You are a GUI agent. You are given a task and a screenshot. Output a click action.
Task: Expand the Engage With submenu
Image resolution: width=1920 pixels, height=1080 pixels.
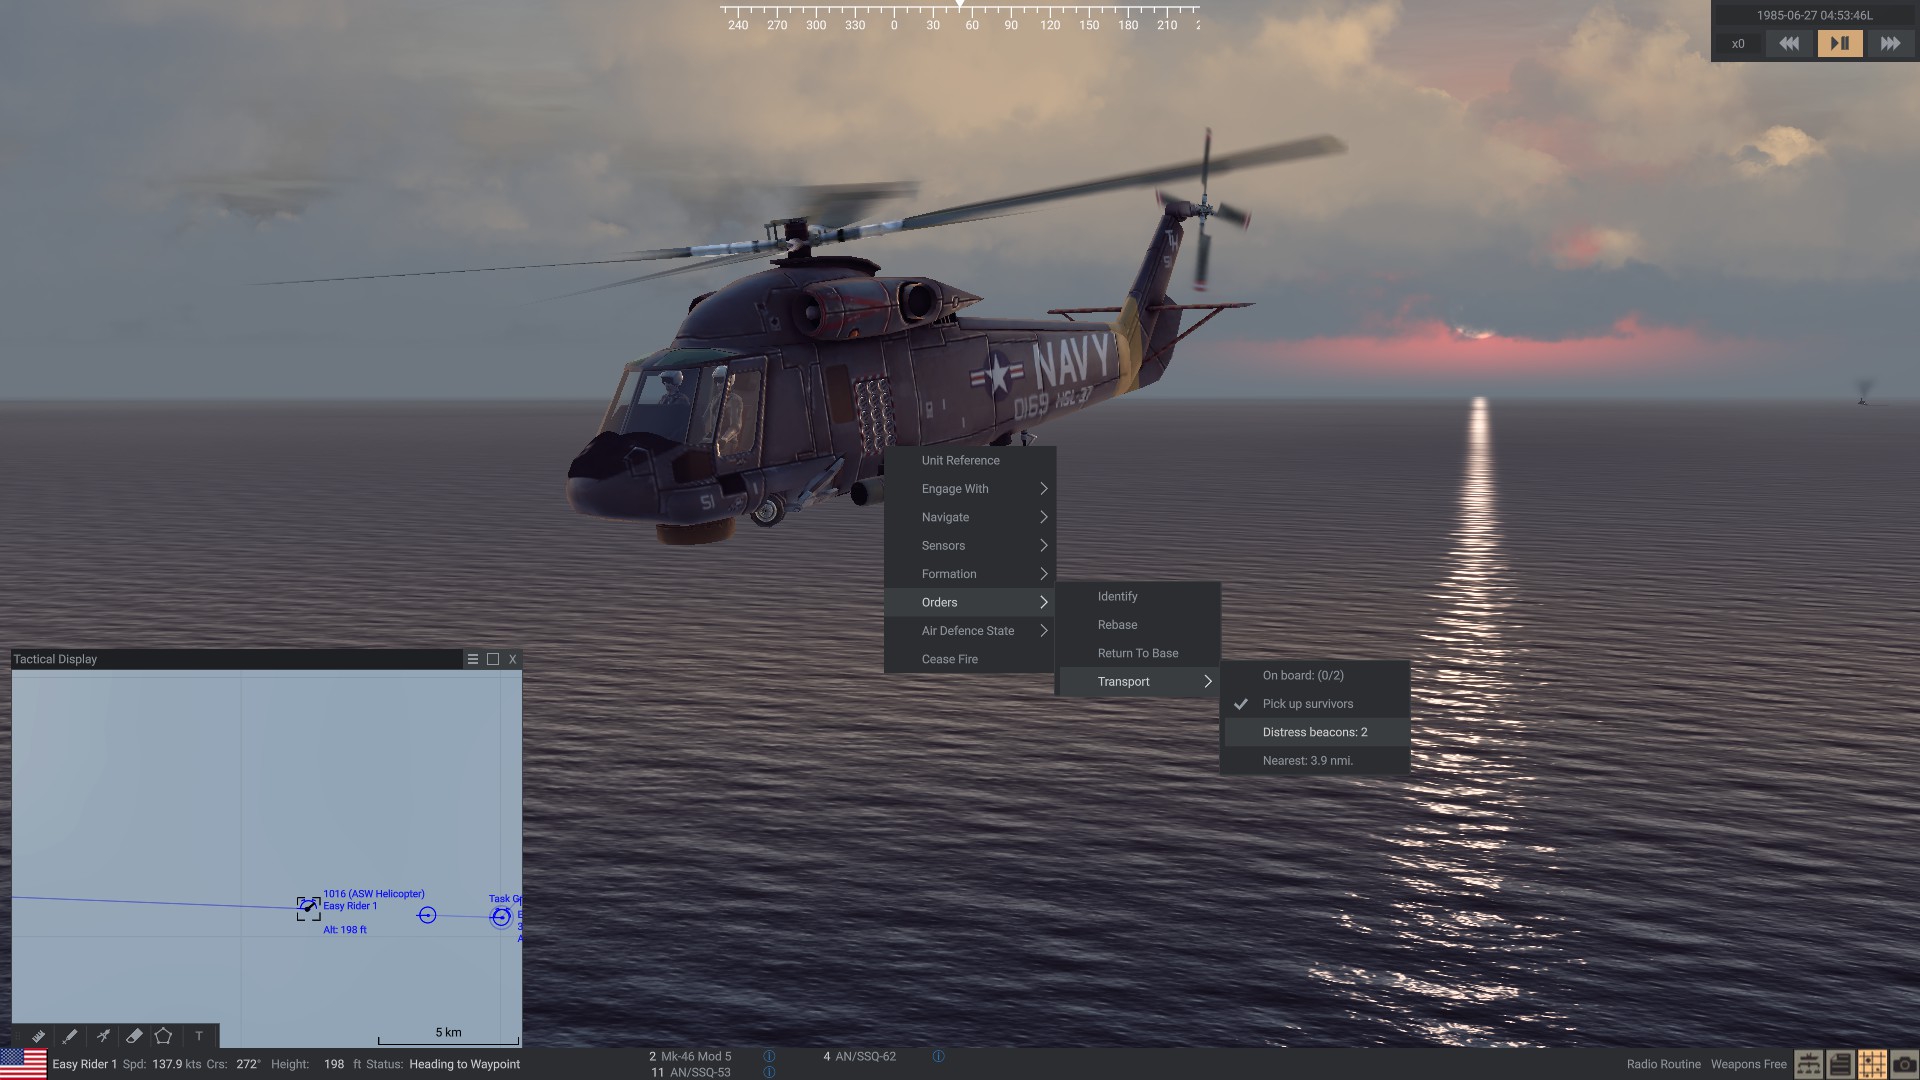coord(970,489)
